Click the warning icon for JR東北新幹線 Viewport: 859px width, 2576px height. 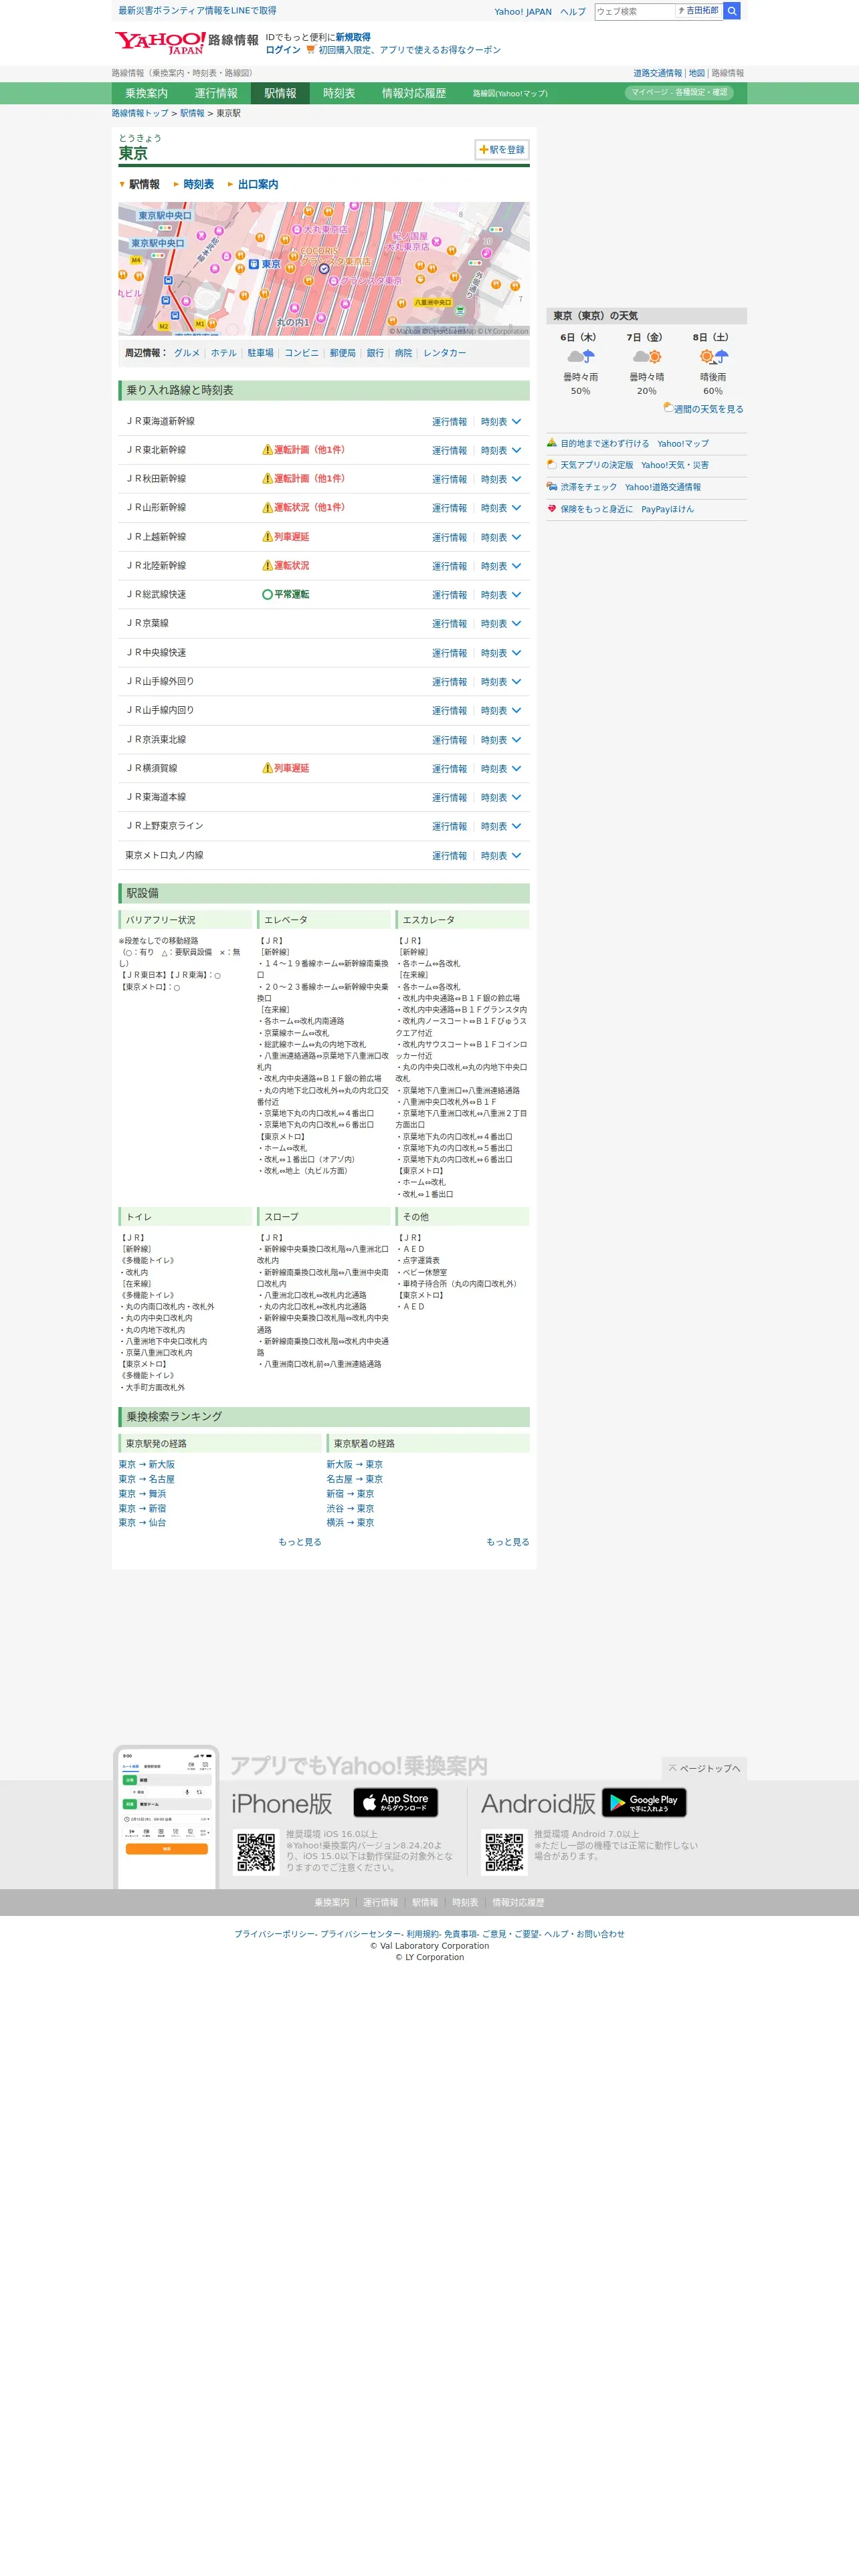(x=267, y=450)
